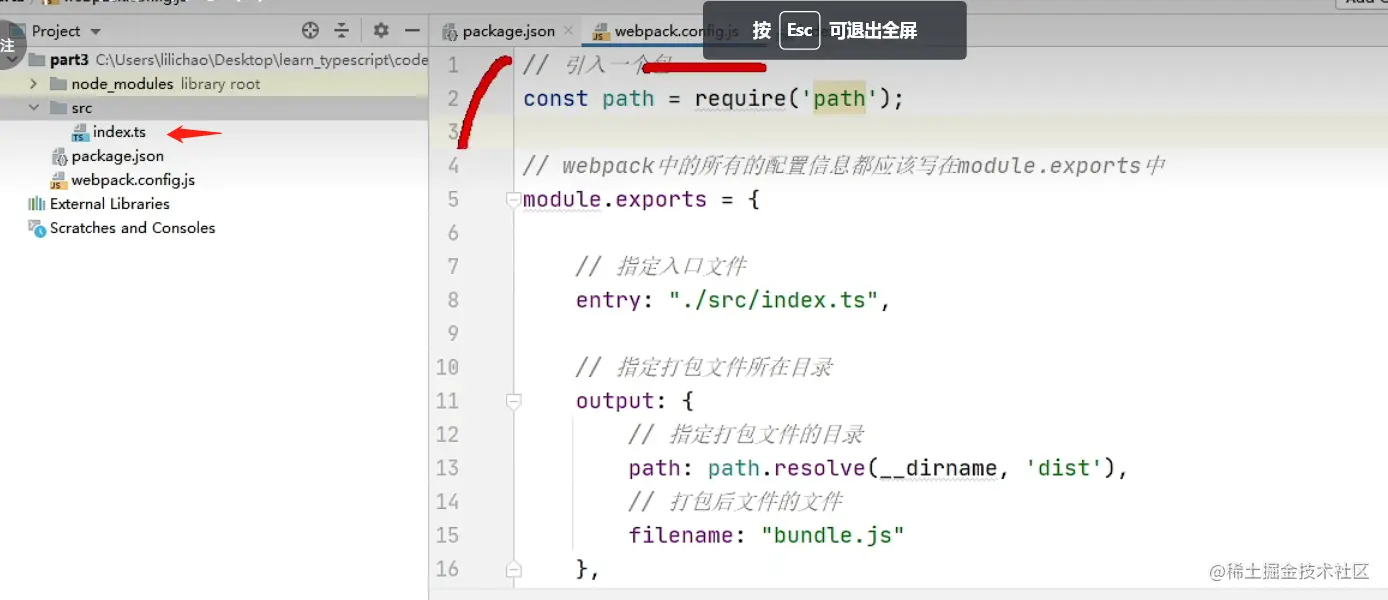Click path.resolve on line 13
1388x600 pixels.
coord(787,468)
